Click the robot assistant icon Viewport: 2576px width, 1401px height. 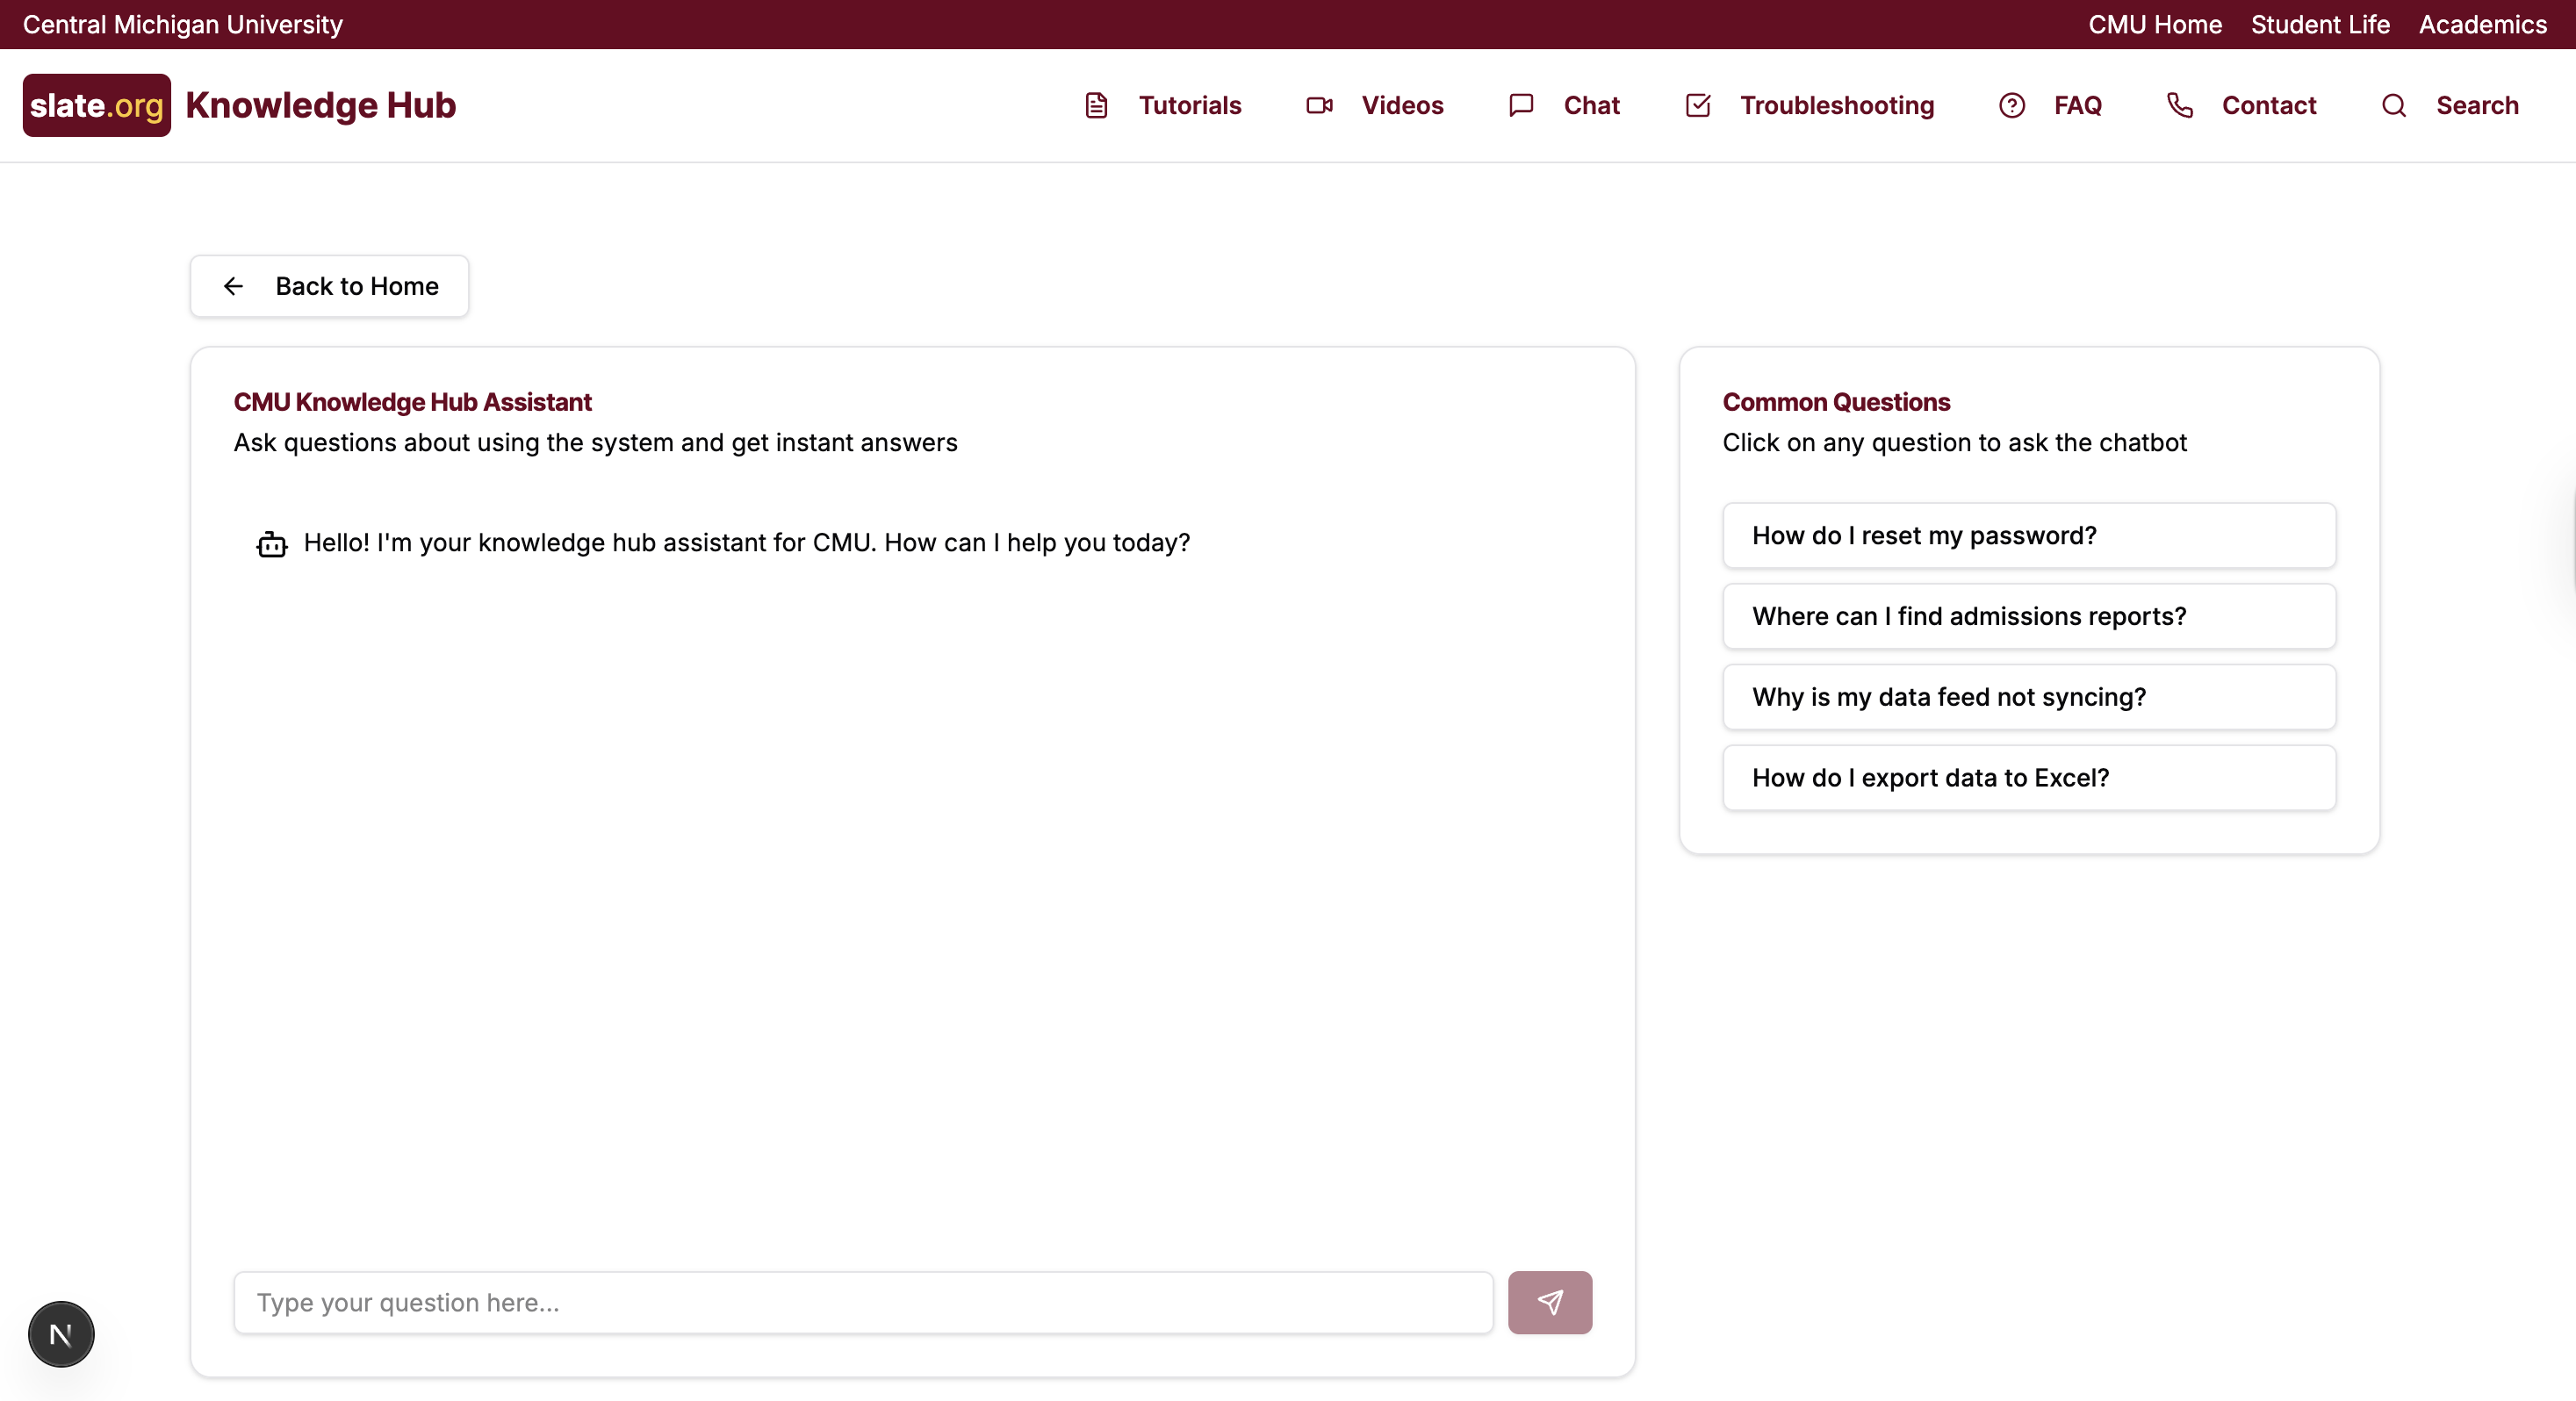click(272, 544)
